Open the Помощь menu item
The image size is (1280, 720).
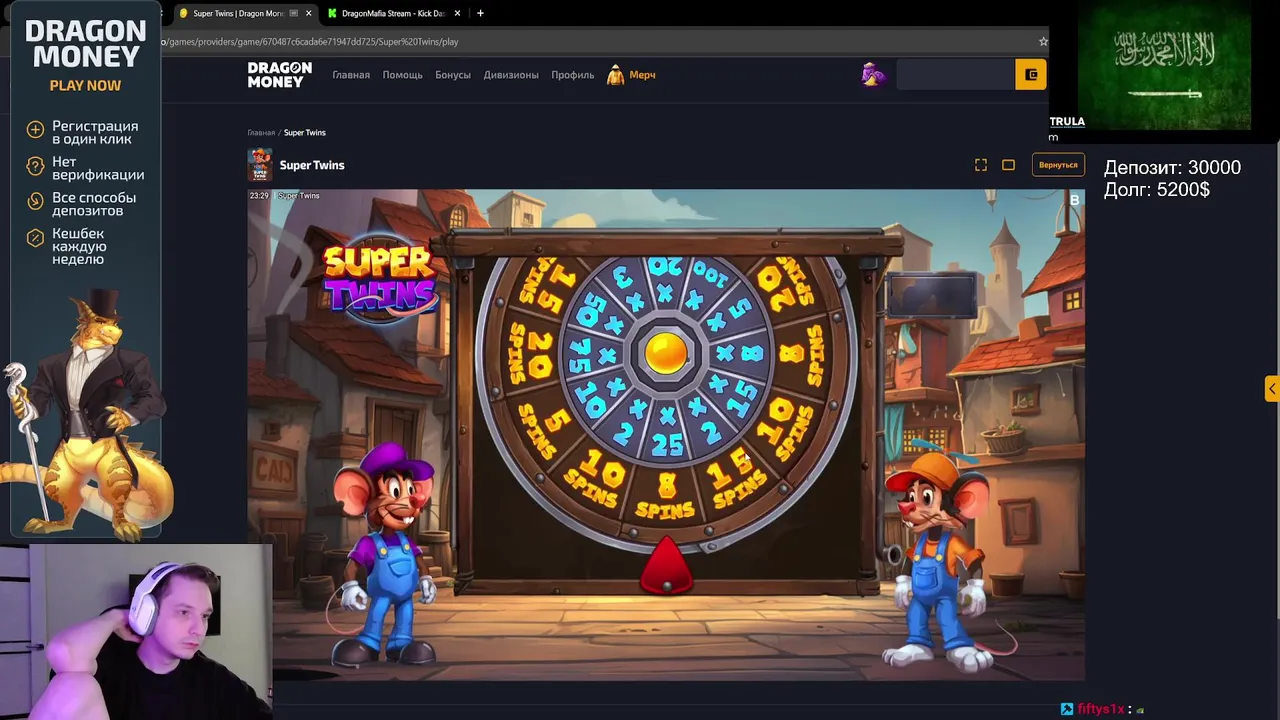(x=402, y=75)
